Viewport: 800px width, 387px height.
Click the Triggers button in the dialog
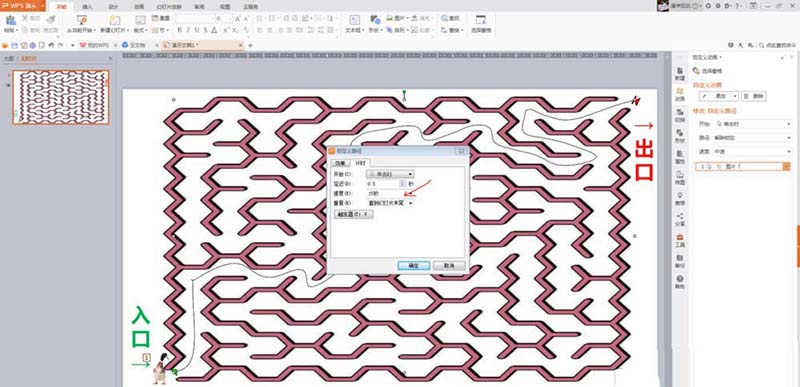354,215
